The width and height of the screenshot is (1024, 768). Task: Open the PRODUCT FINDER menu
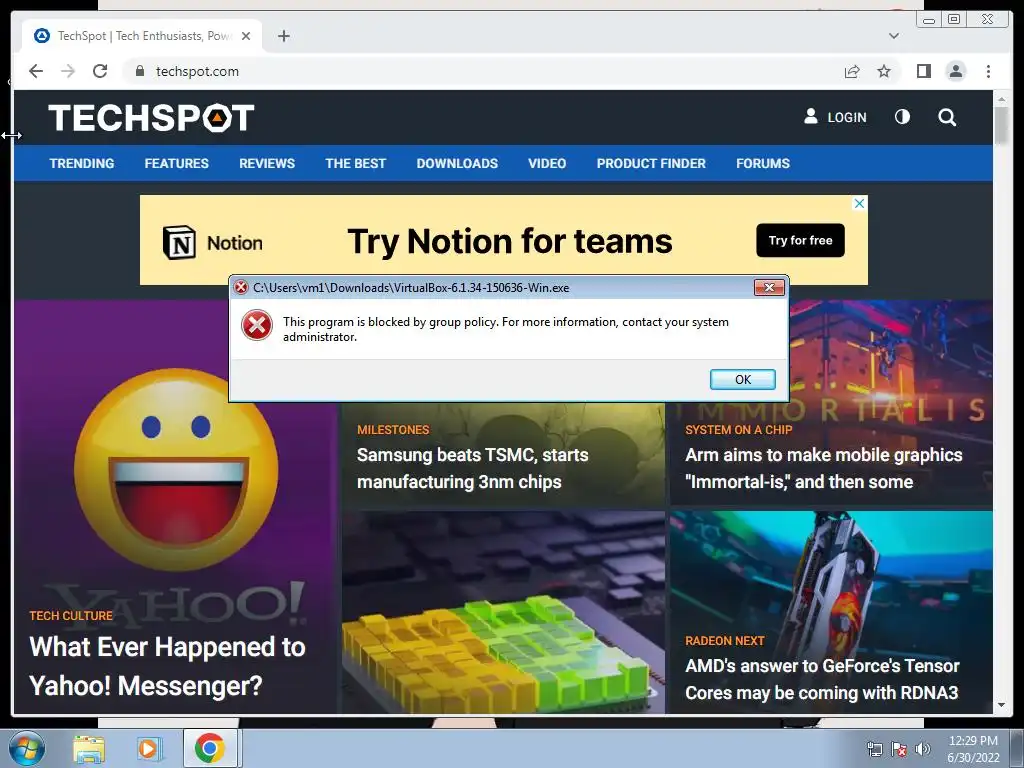(x=651, y=163)
